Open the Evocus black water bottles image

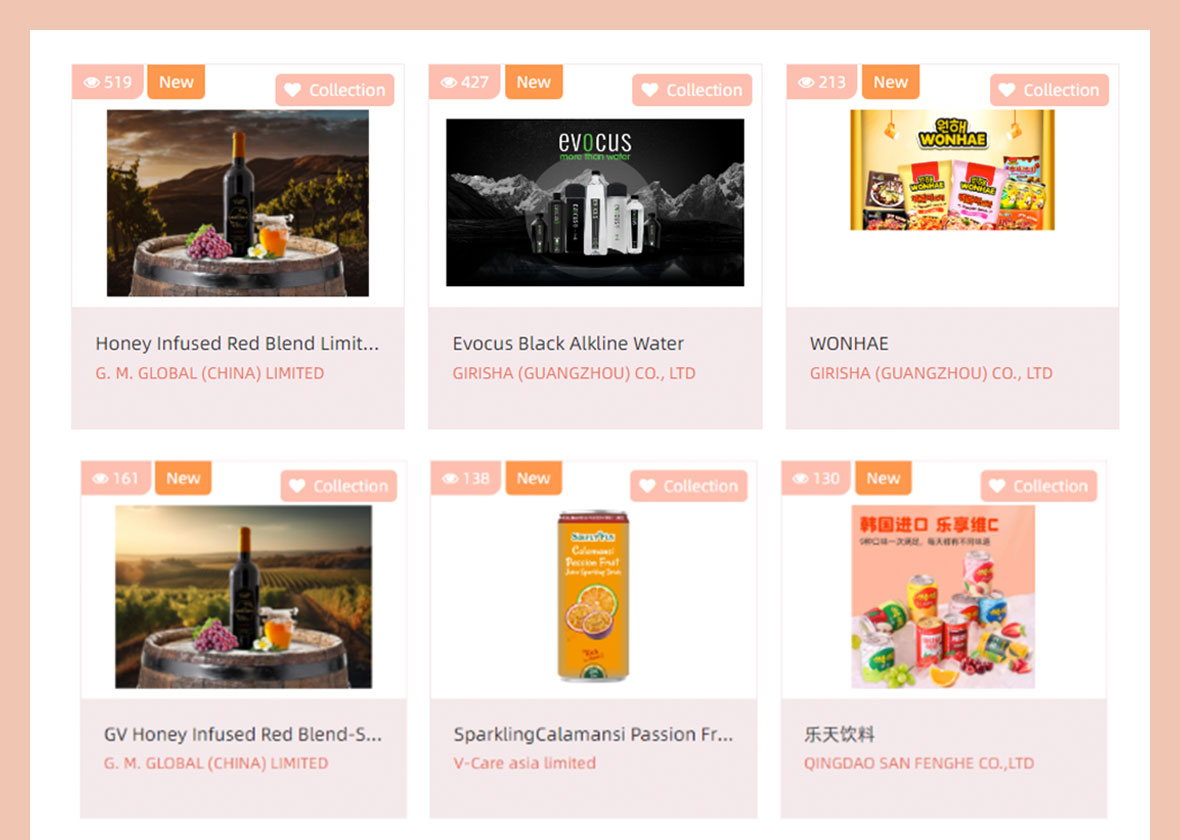pos(595,202)
